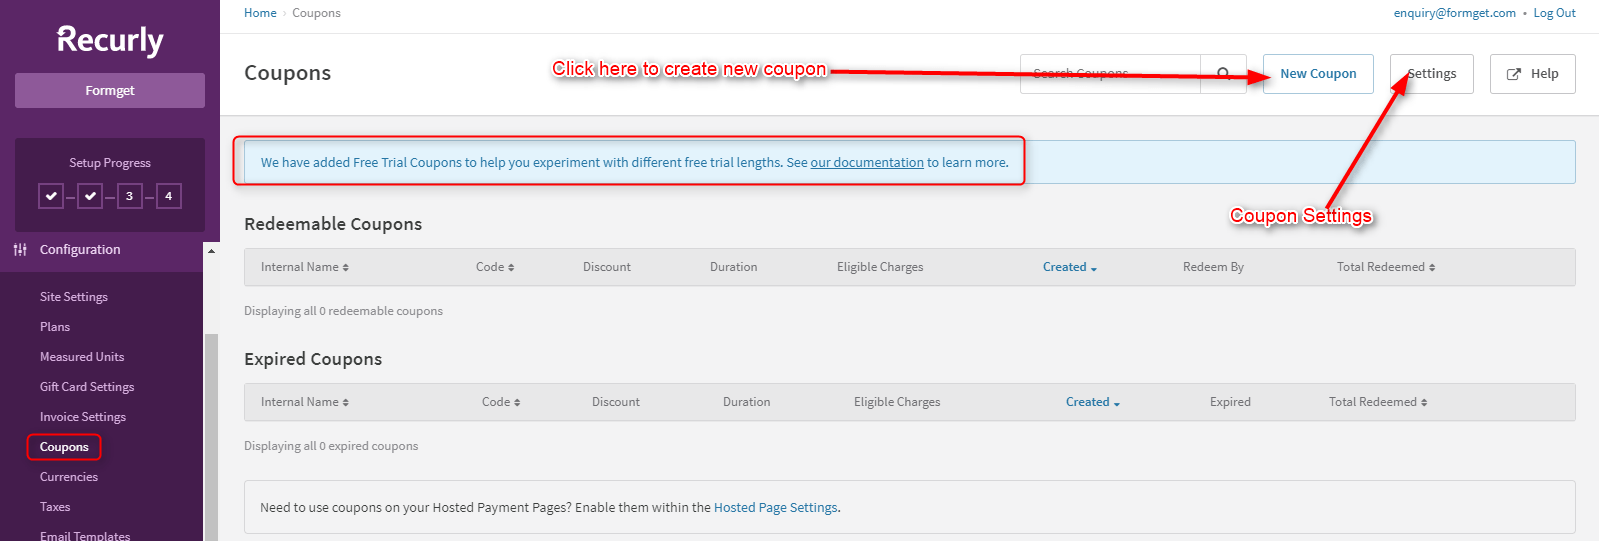Screen dimensions: 1599x541
Task: Click the New Coupon button
Action: point(1318,74)
